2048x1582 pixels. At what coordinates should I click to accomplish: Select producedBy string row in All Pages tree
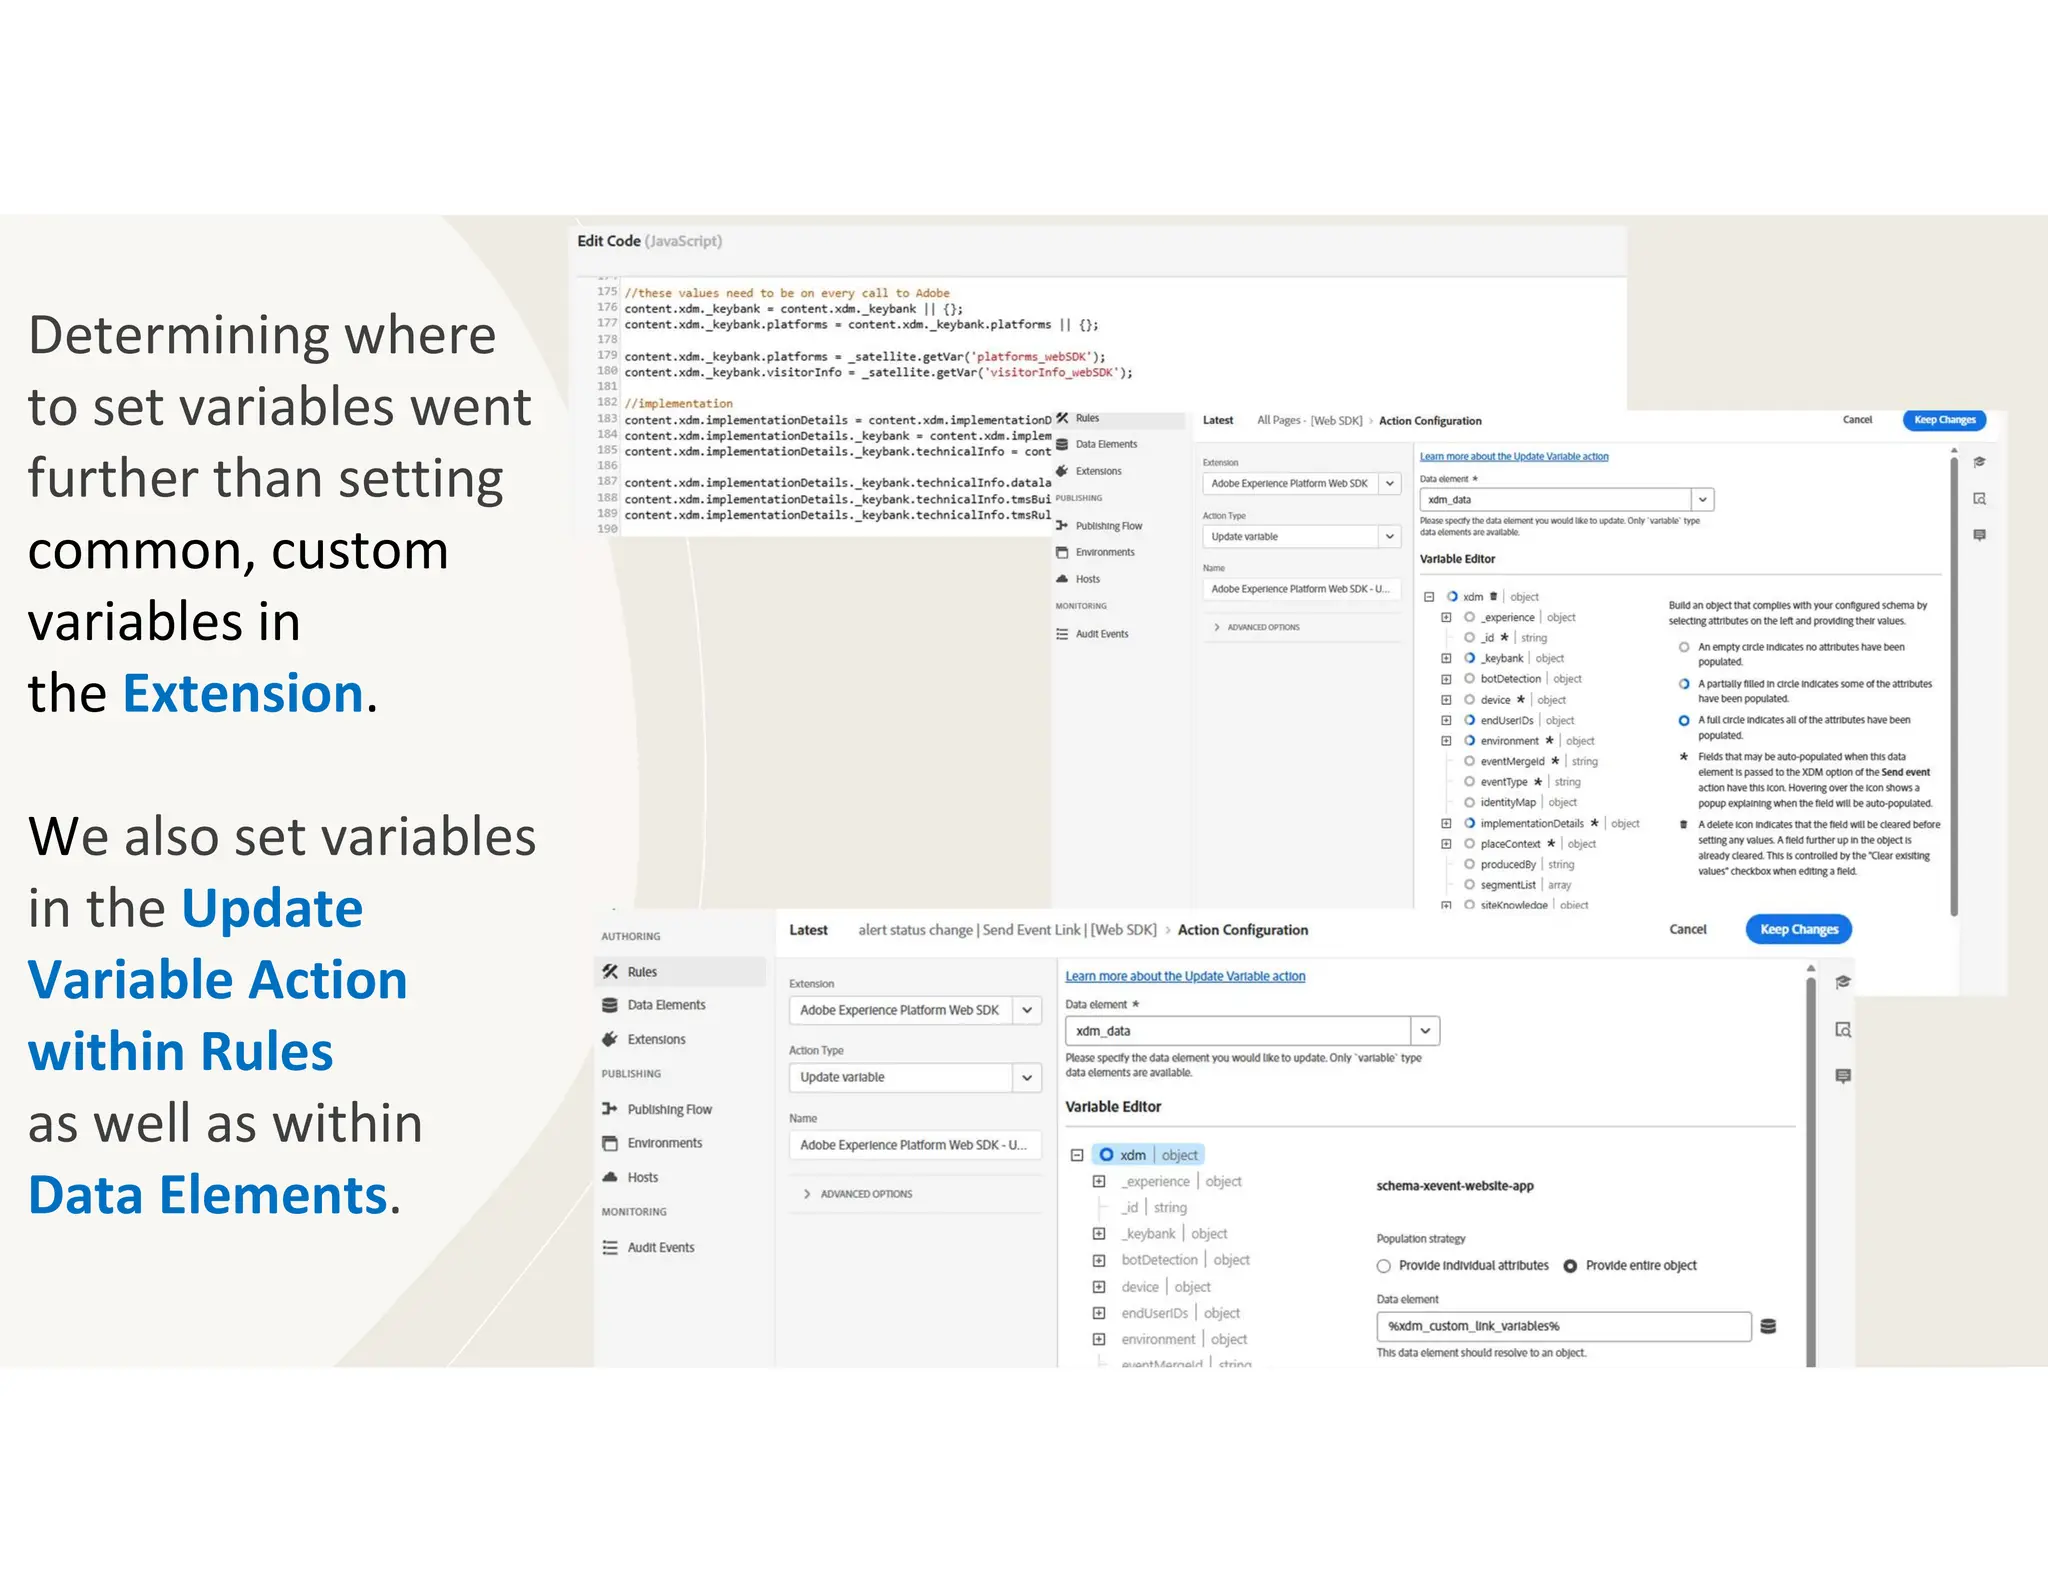[x=1519, y=865]
